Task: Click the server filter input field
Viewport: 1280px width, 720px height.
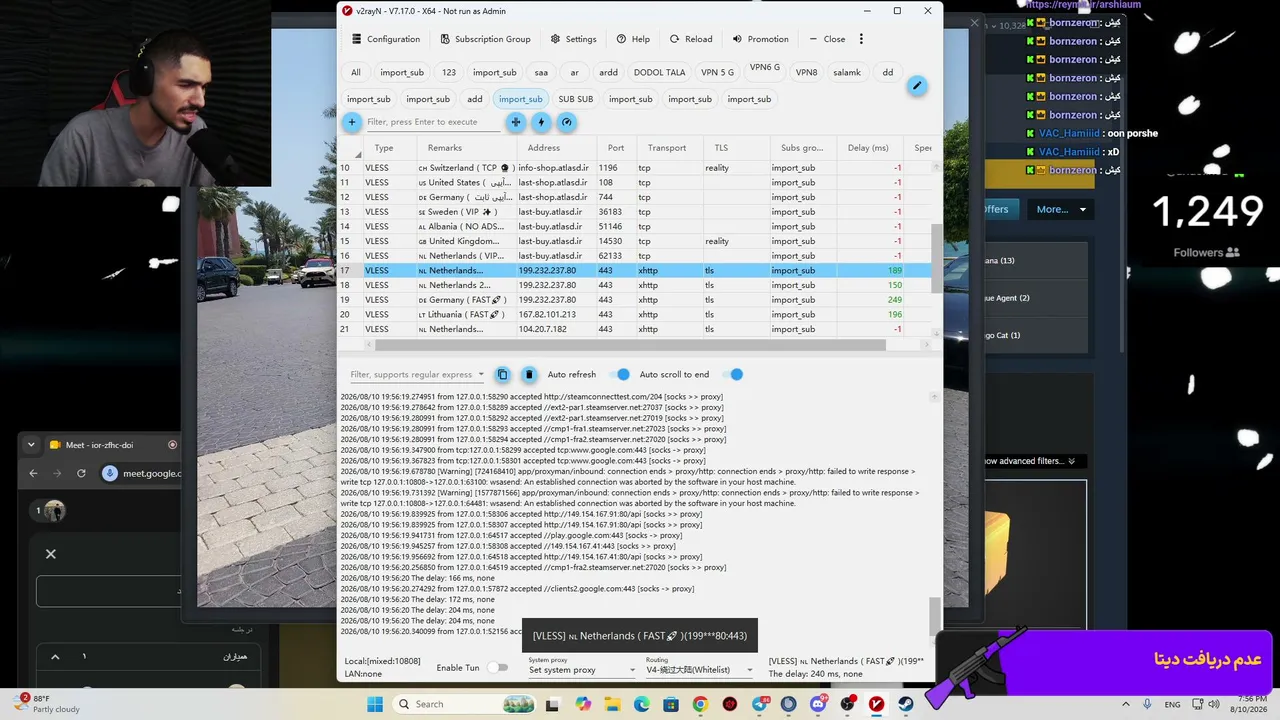Action: tap(433, 122)
